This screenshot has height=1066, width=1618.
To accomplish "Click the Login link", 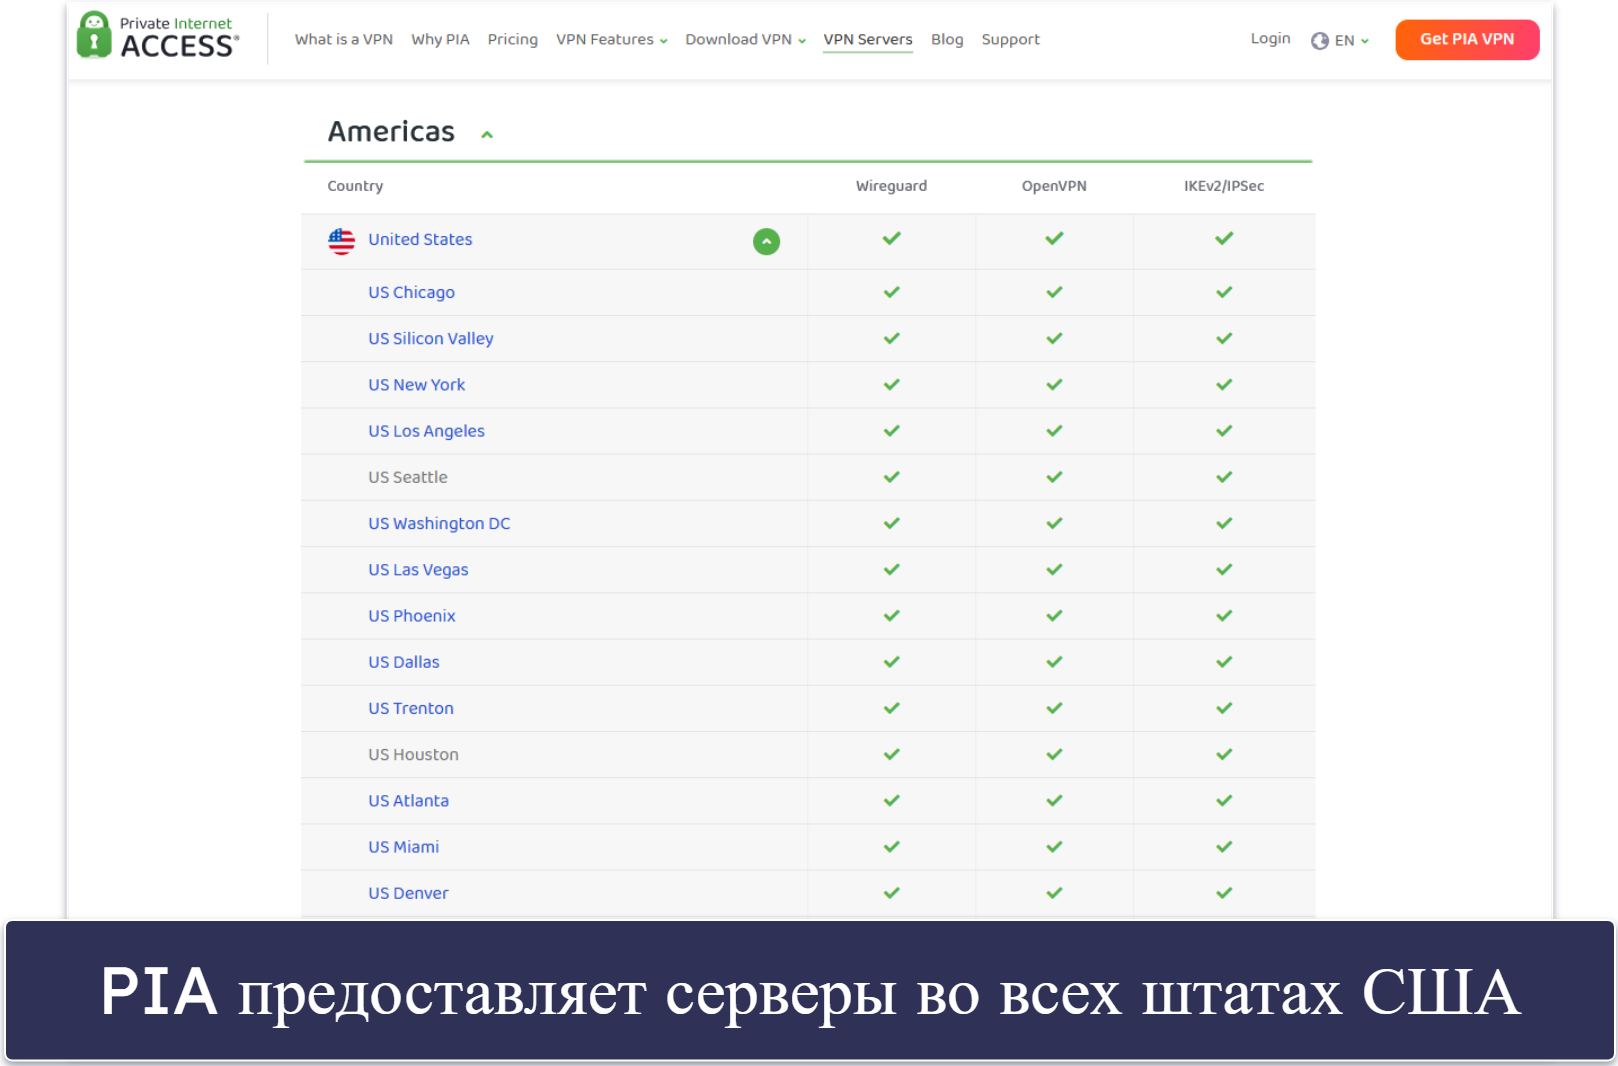I will 1270,38.
